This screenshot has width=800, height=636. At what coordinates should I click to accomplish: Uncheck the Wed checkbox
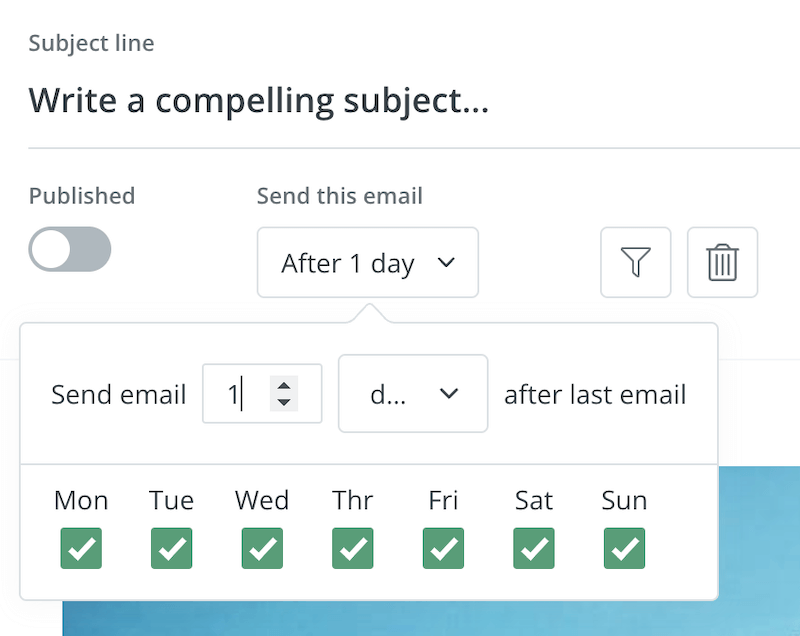click(x=262, y=548)
